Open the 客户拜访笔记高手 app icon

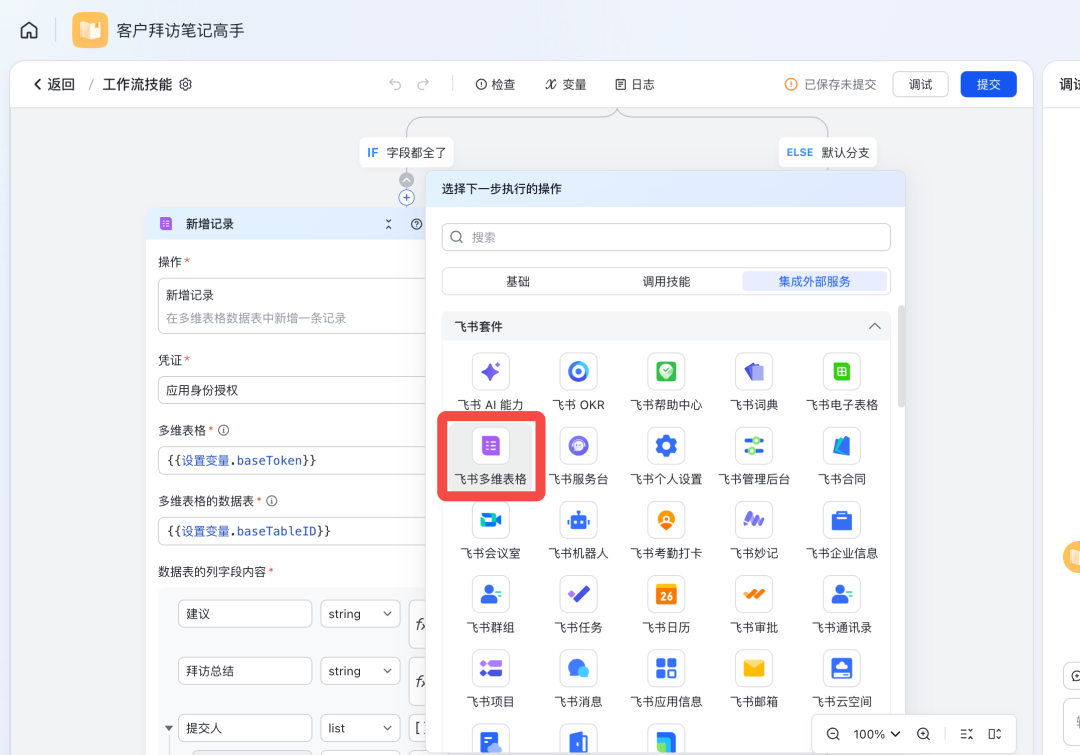(x=90, y=30)
